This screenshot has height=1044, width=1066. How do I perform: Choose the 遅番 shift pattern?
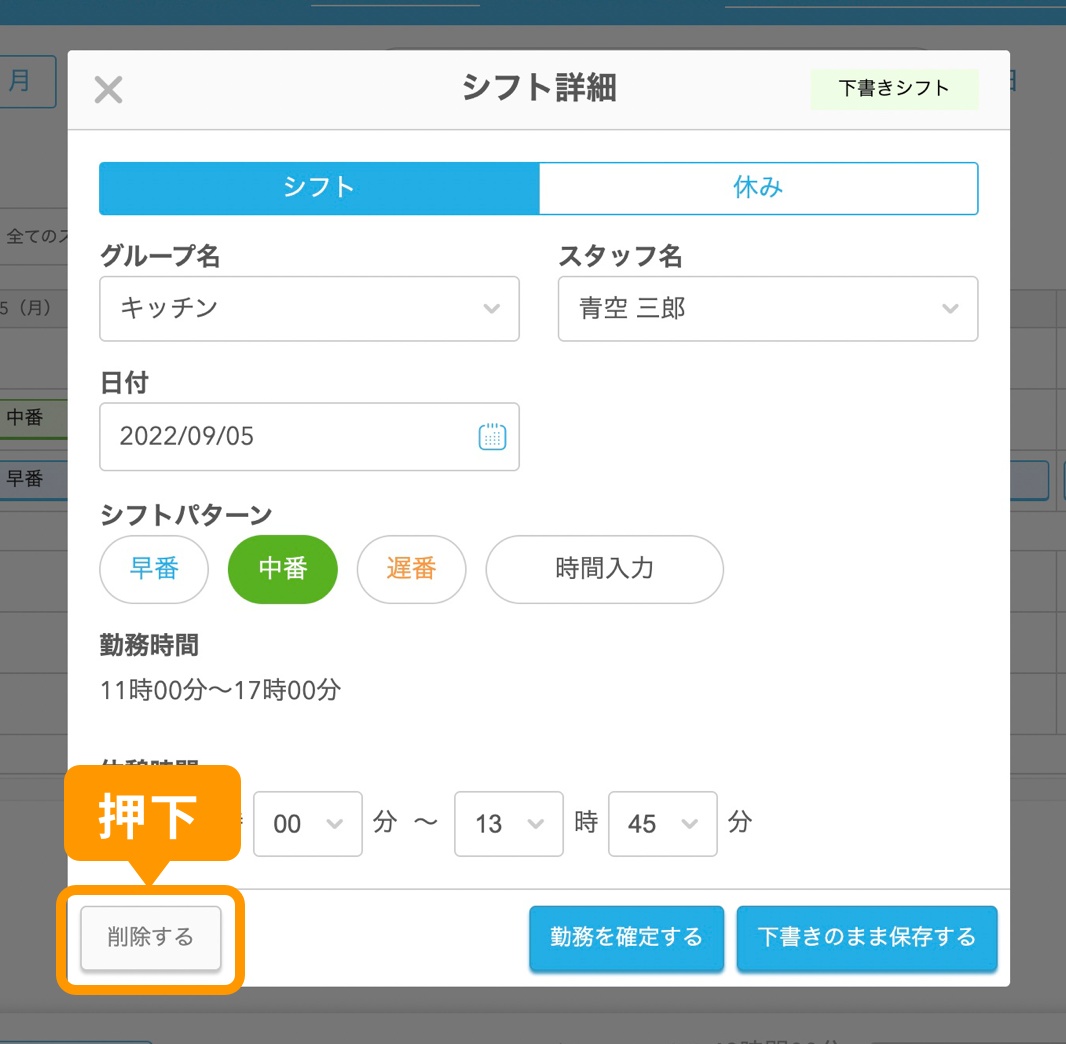tap(411, 569)
